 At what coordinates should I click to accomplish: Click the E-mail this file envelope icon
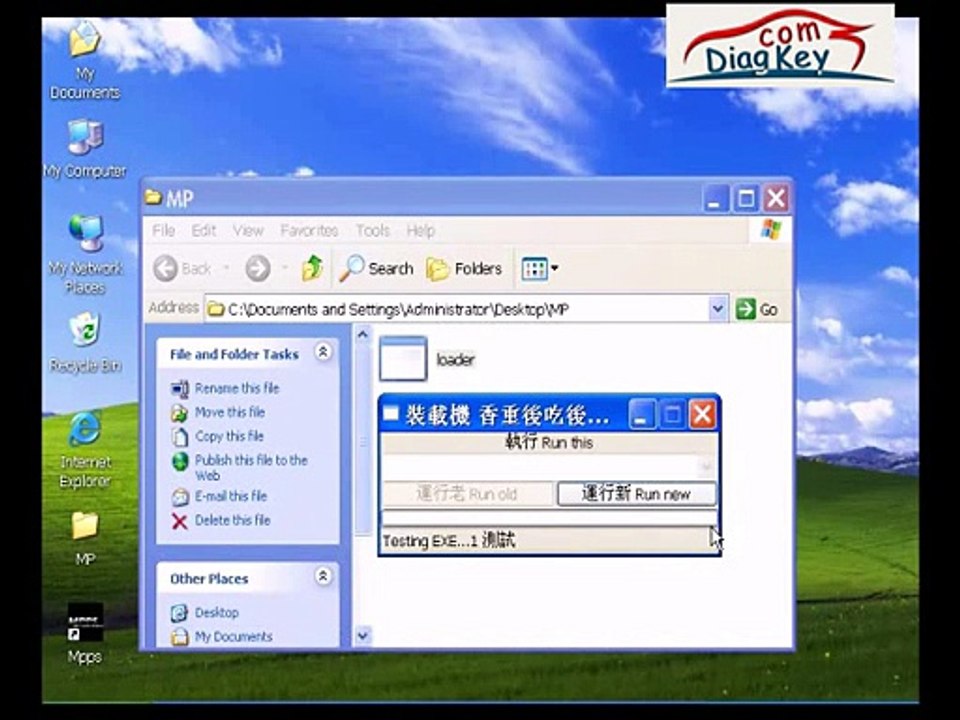point(179,497)
